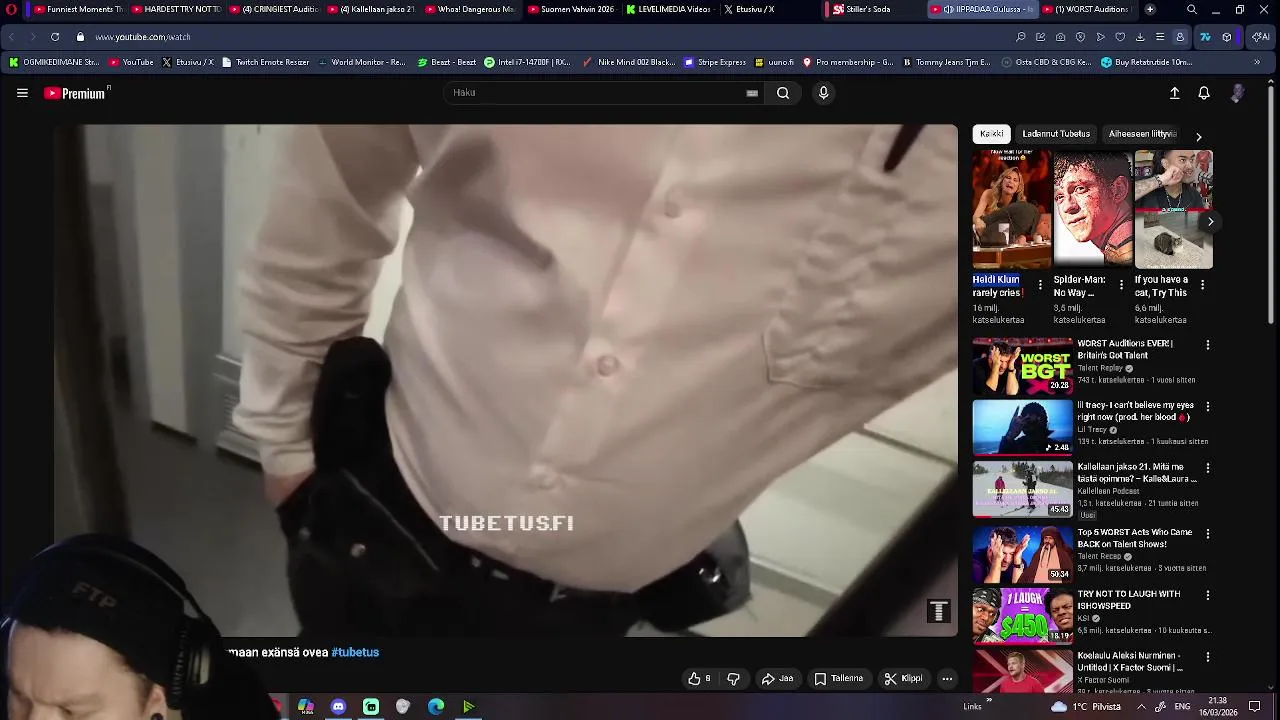Open the World Monitor bookmark
The height and width of the screenshot is (720, 1280).
click(x=362, y=62)
